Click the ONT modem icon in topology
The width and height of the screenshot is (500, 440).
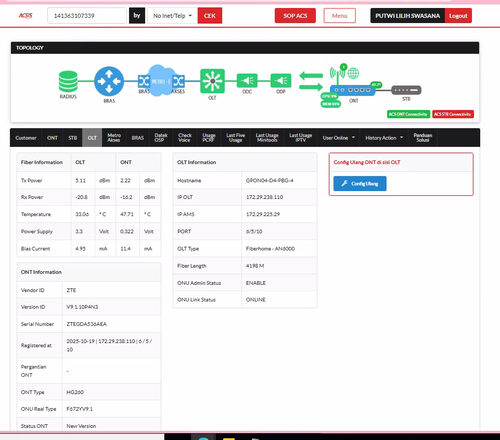(352, 90)
